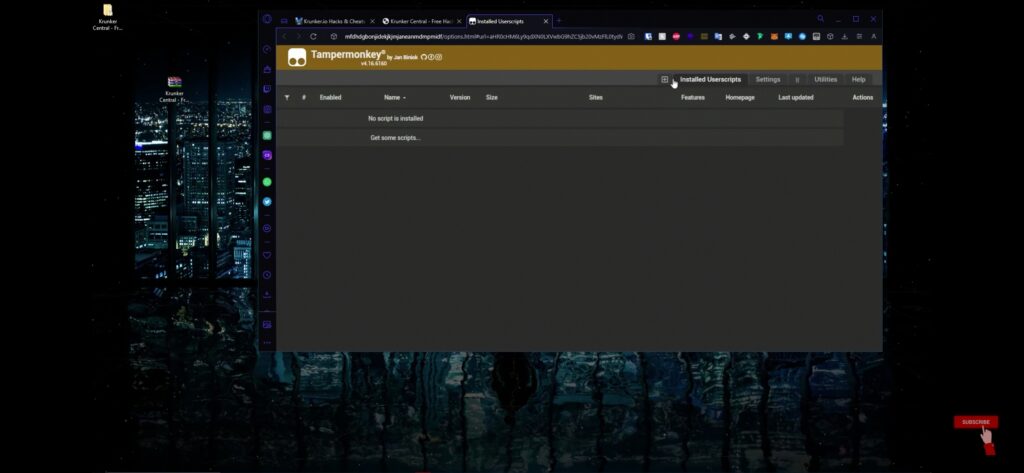Sort by Size column header
Viewport: 1024px width, 473px height.
(492, 97)
